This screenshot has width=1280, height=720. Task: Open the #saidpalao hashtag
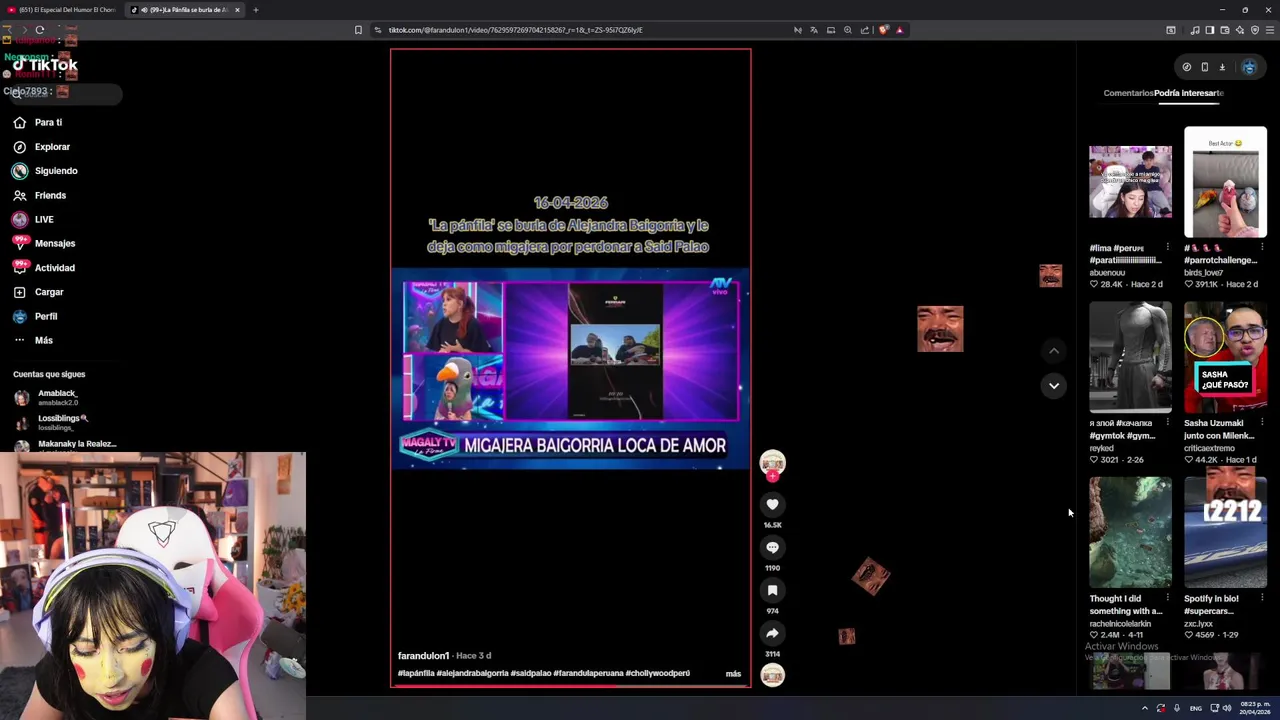[x=531, y=674]
